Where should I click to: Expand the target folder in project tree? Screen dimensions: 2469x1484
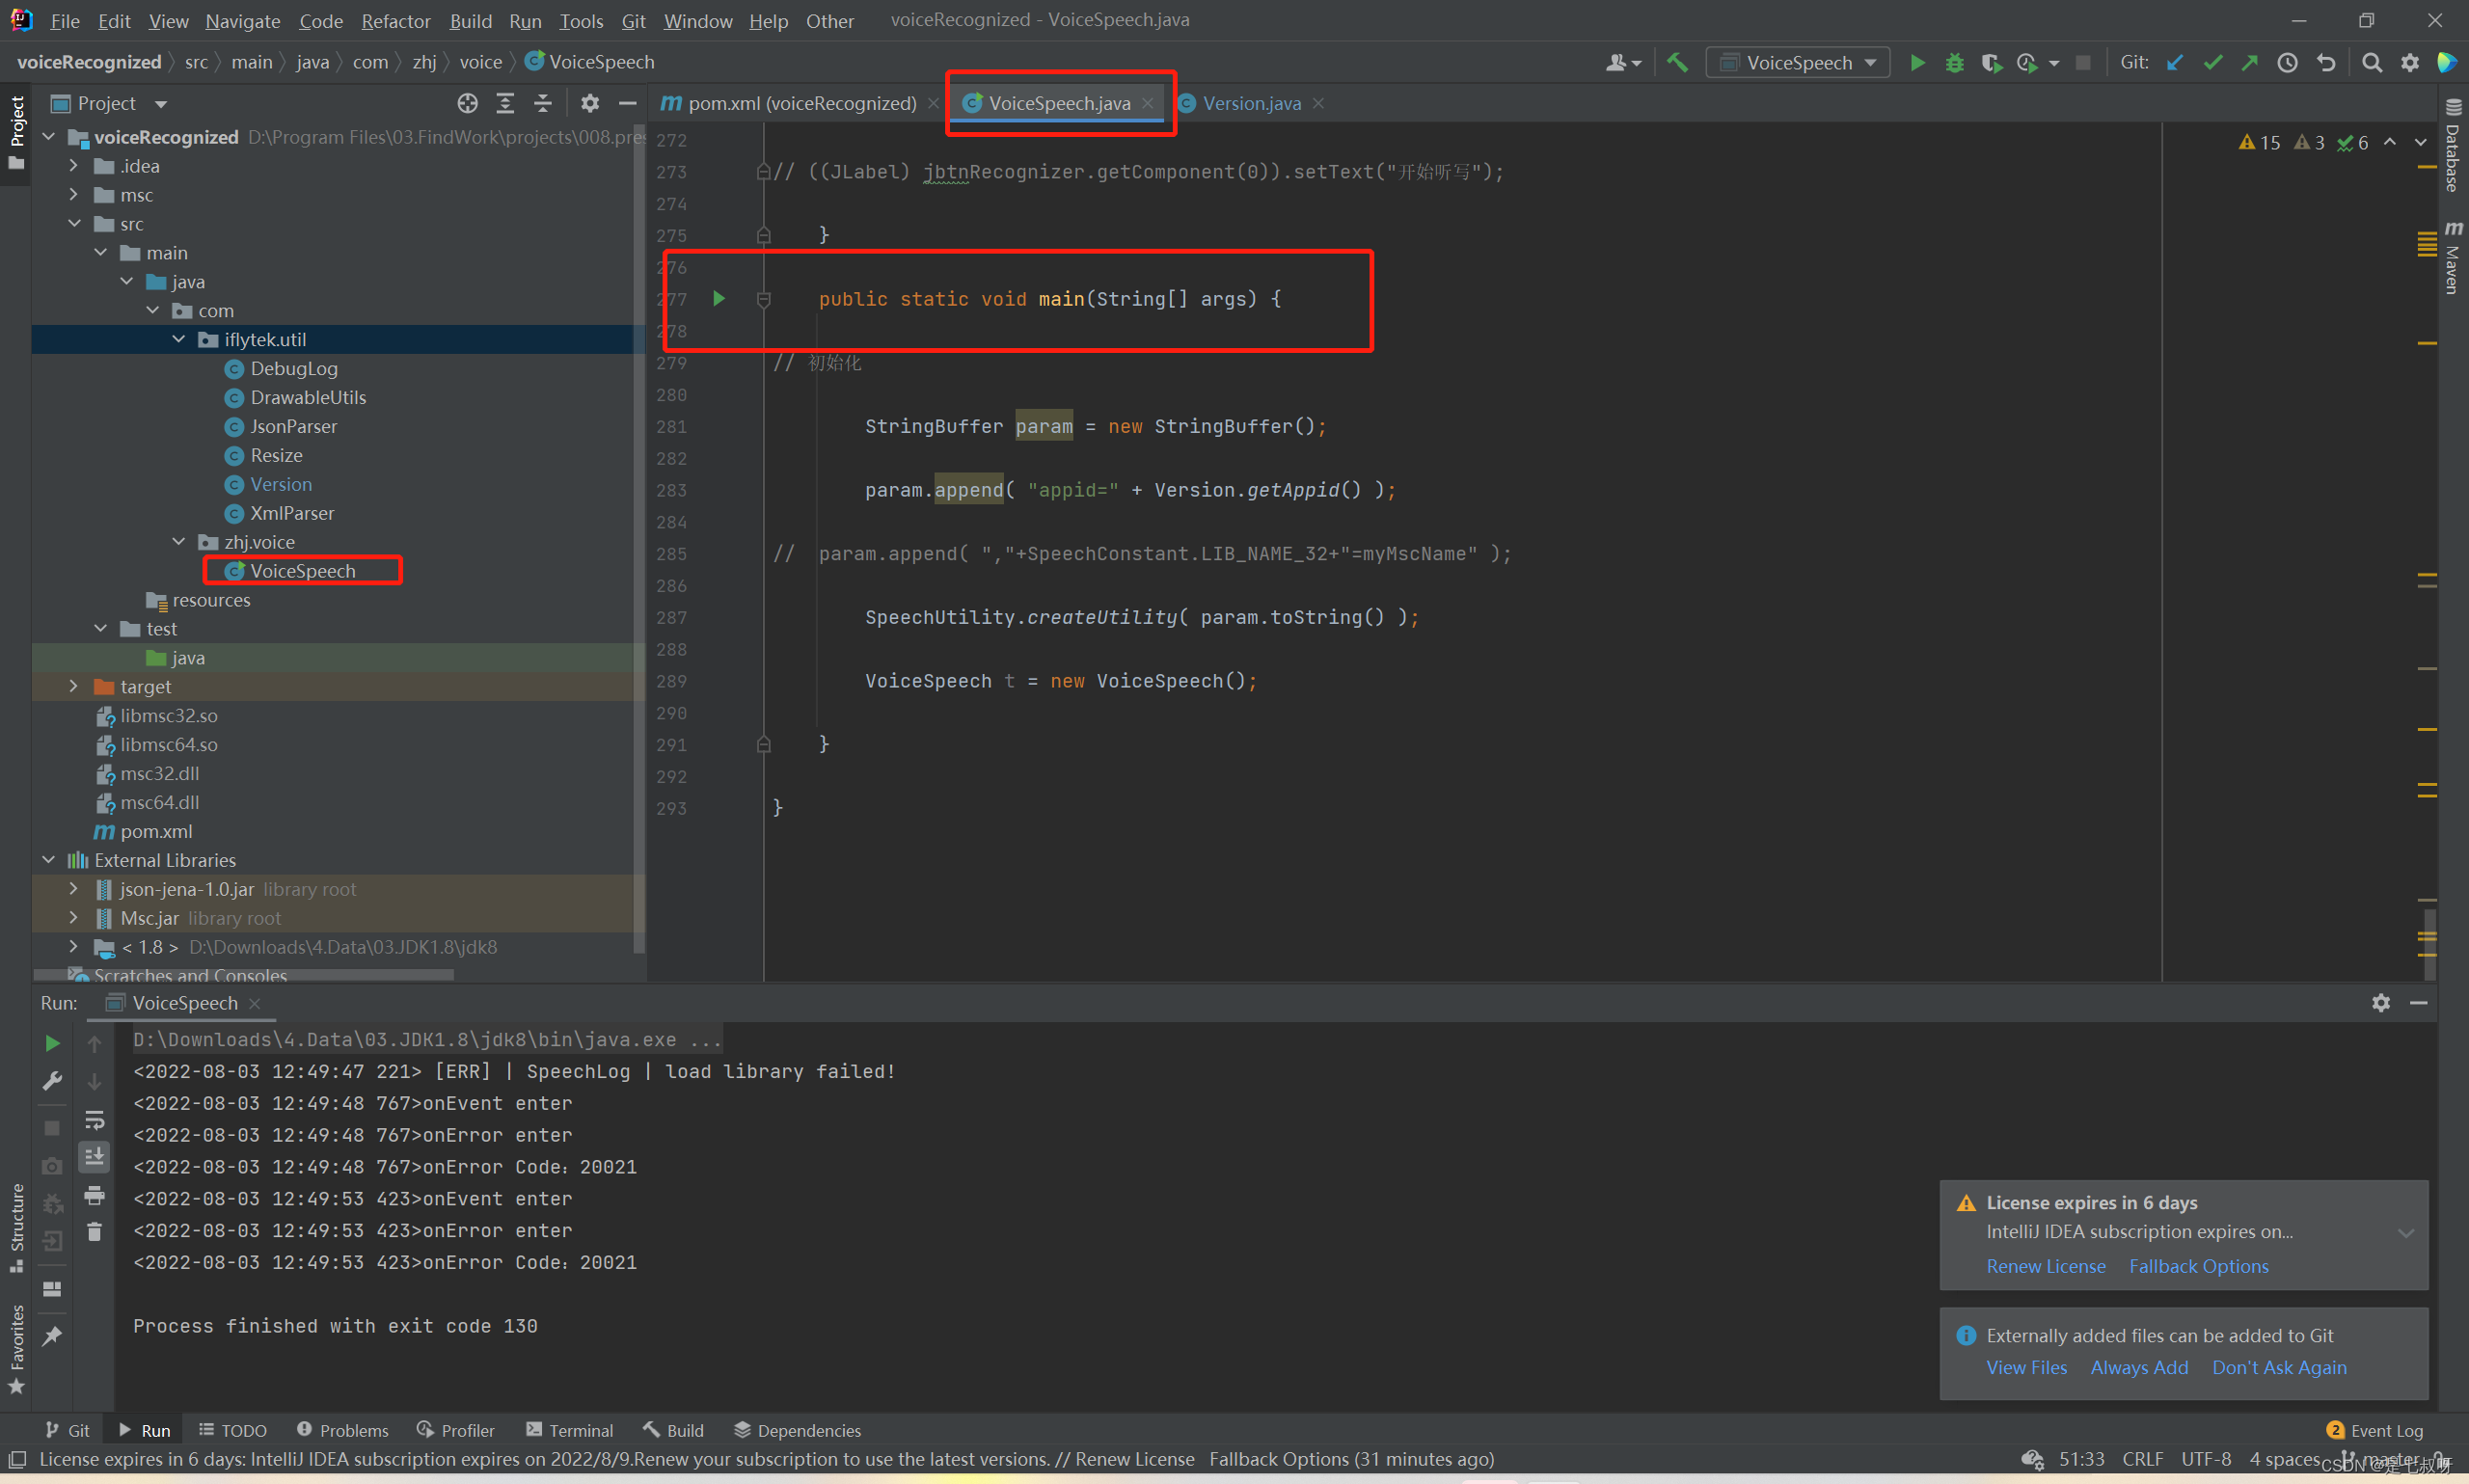pos(74,687)
